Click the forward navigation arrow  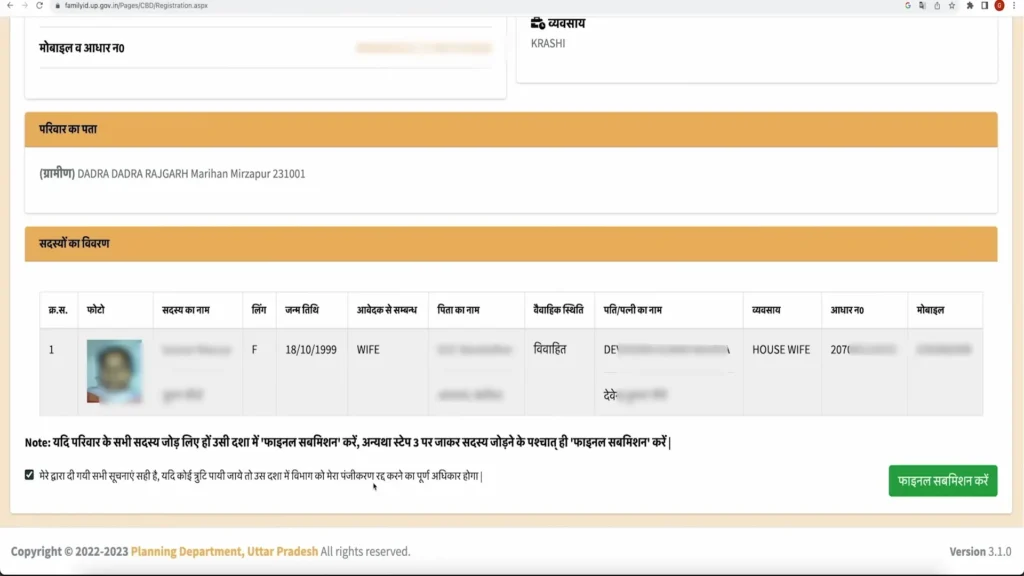tap(24, 5)
